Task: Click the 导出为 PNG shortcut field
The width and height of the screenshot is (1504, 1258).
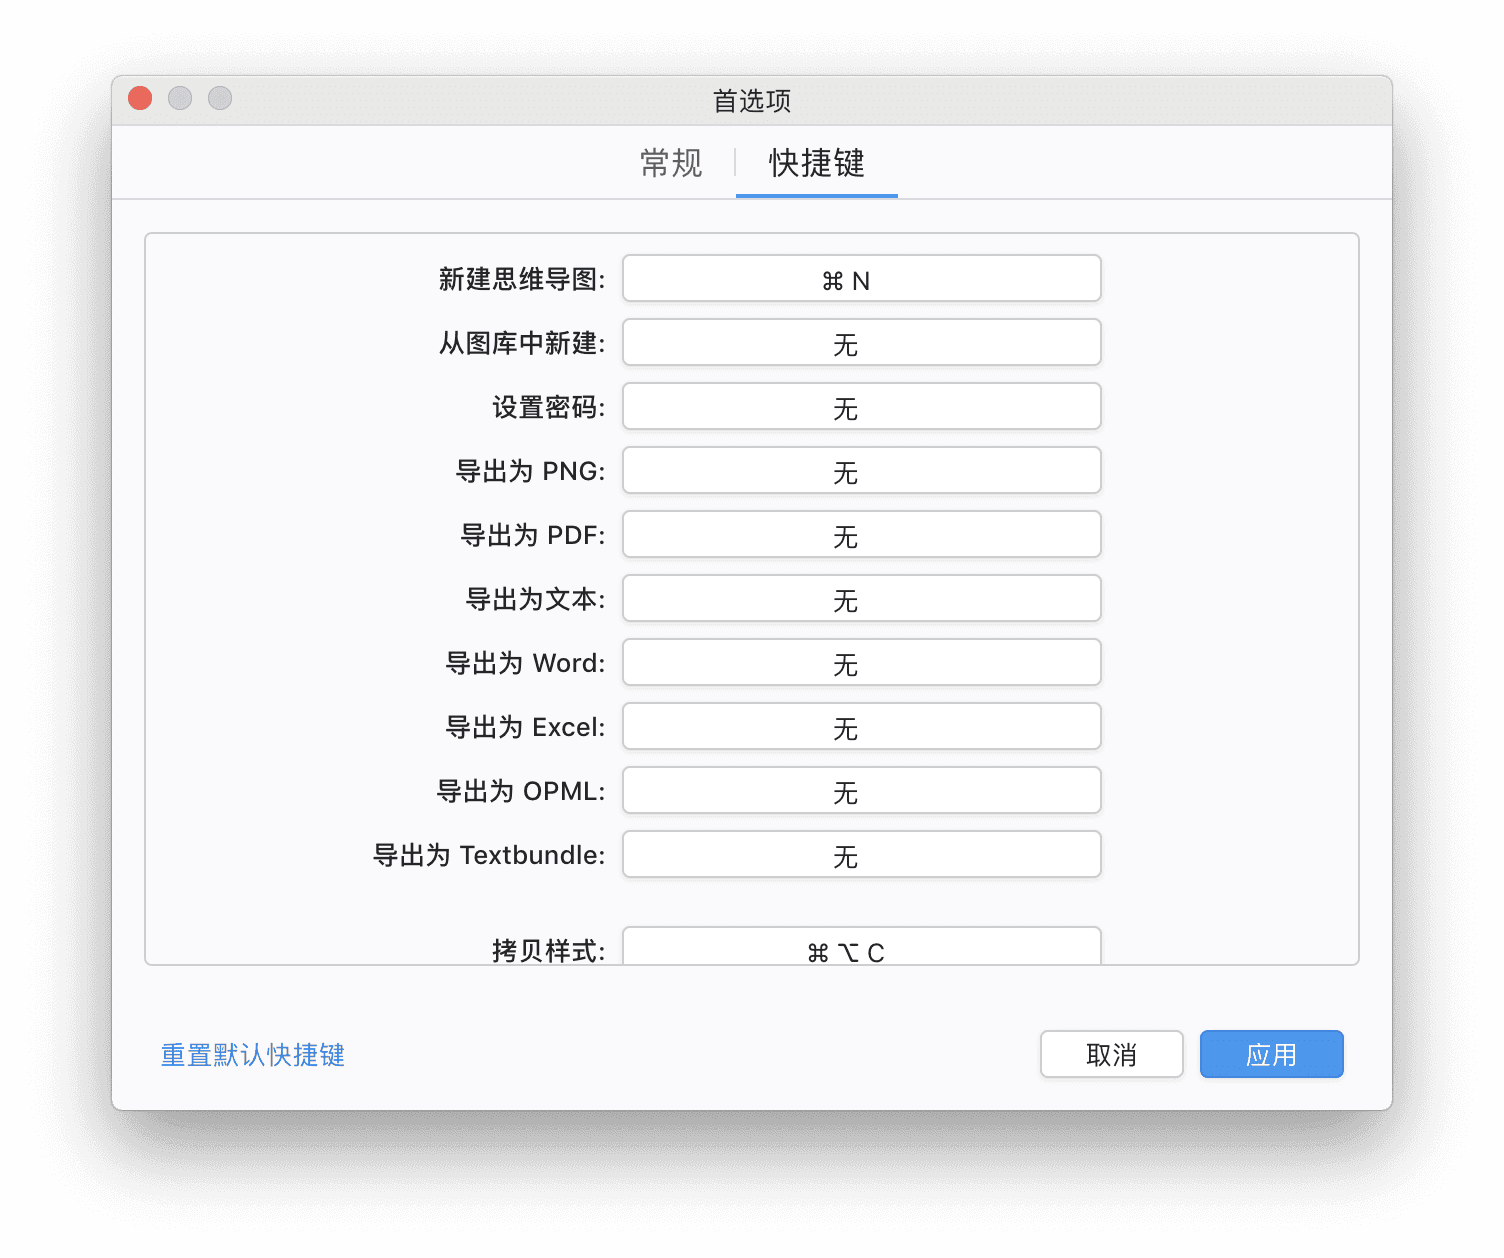Action: click(x=860, y=470)
